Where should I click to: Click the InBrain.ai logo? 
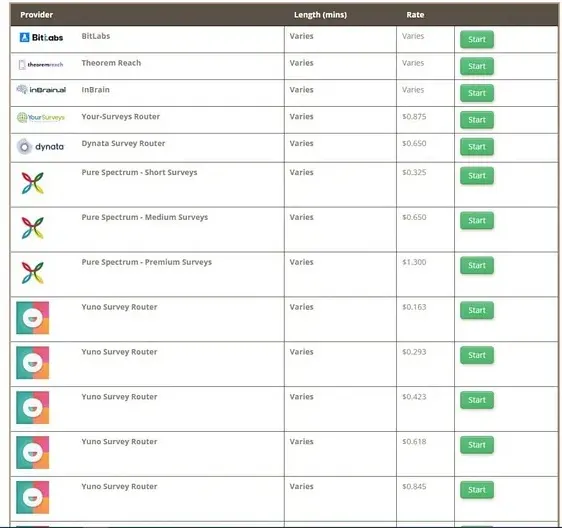point(41,90)
